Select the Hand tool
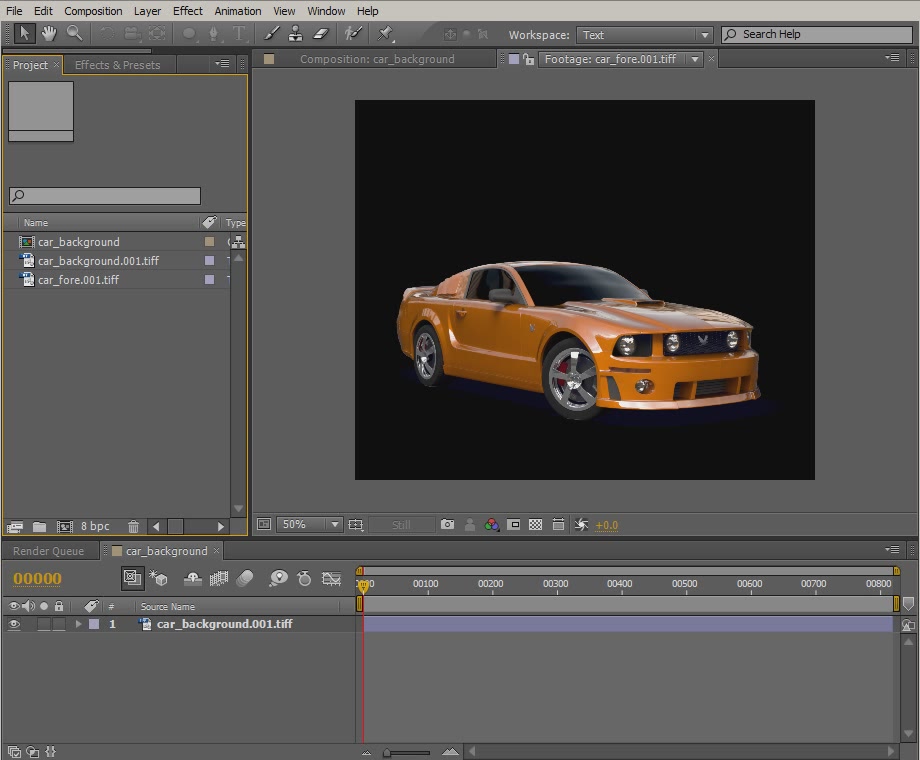 [x=49, y=34]
